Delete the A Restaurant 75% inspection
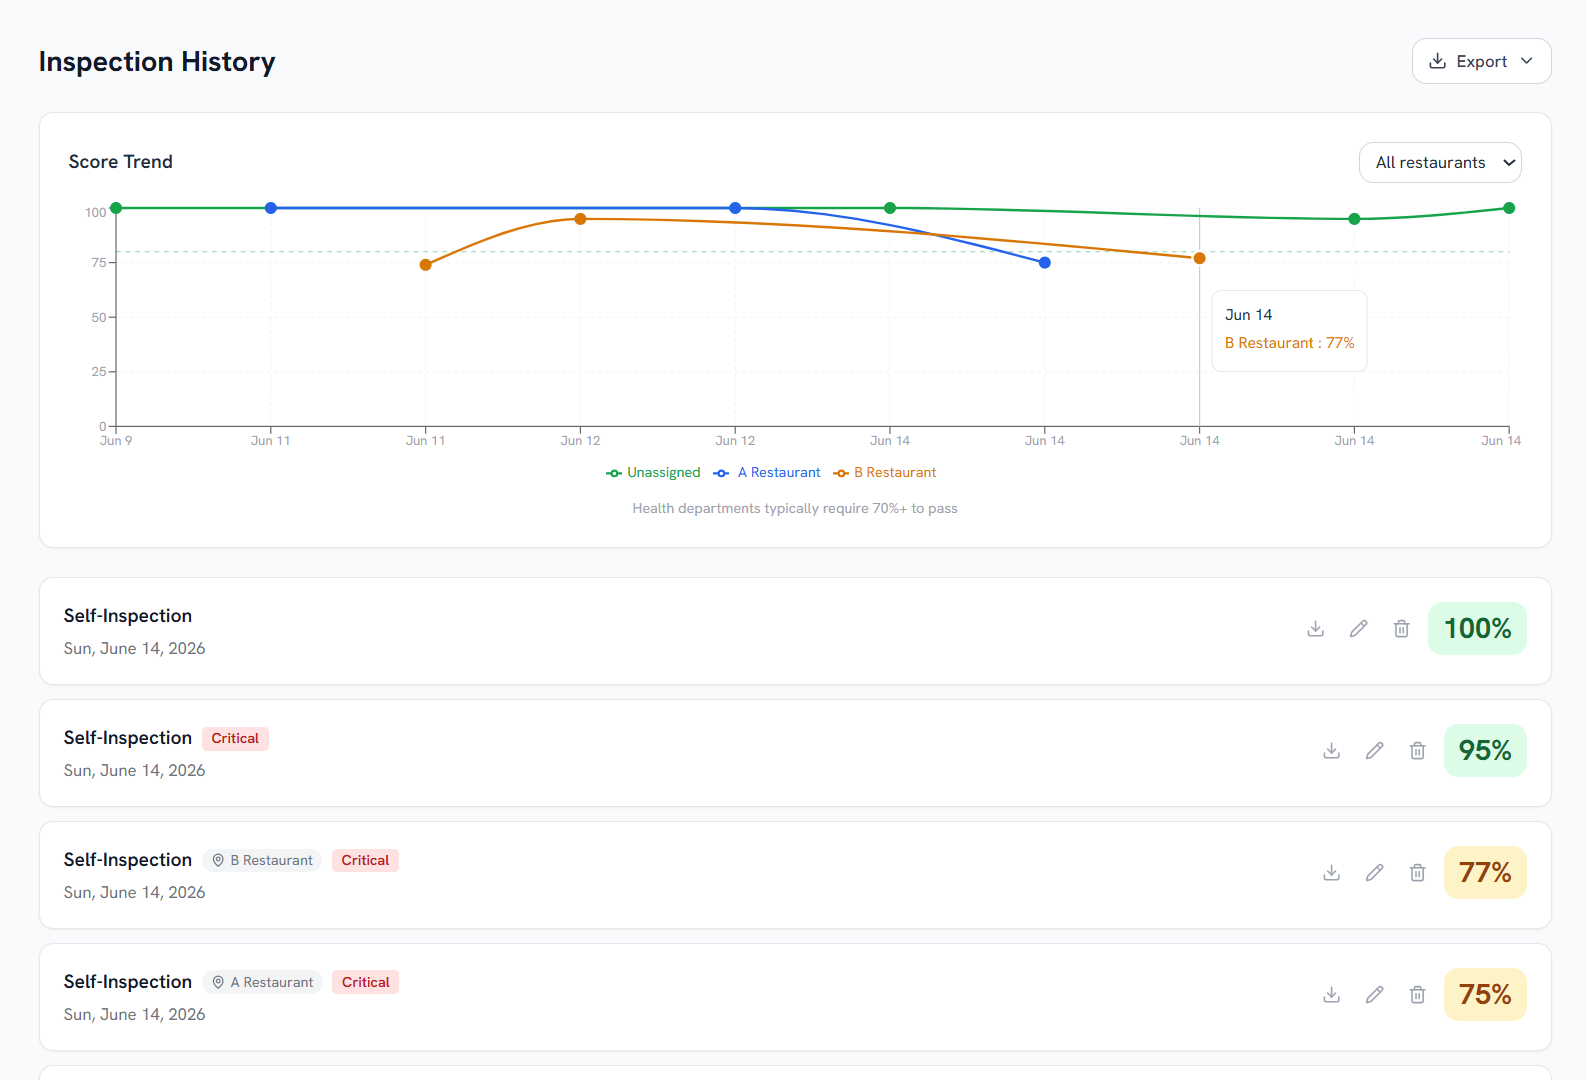This screenshot has height=1080, width=1587. coord(1417,995)
